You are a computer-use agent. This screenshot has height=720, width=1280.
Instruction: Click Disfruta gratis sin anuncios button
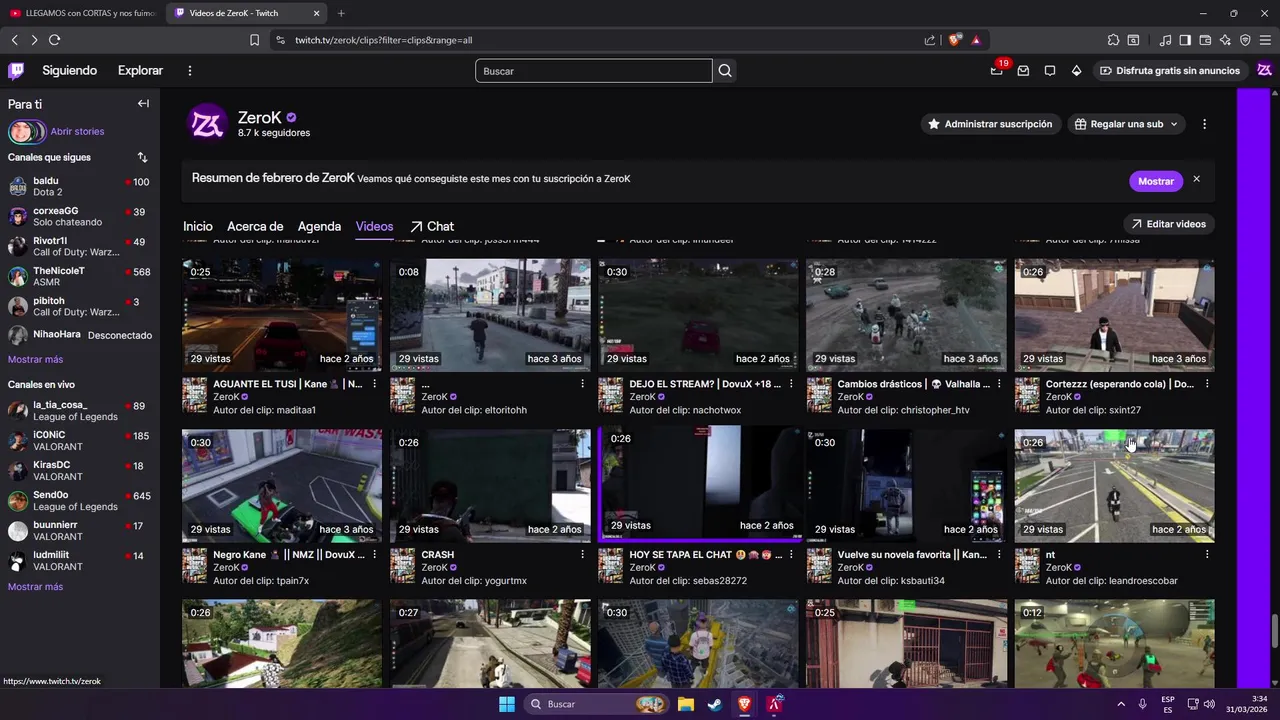(1169, 71)
